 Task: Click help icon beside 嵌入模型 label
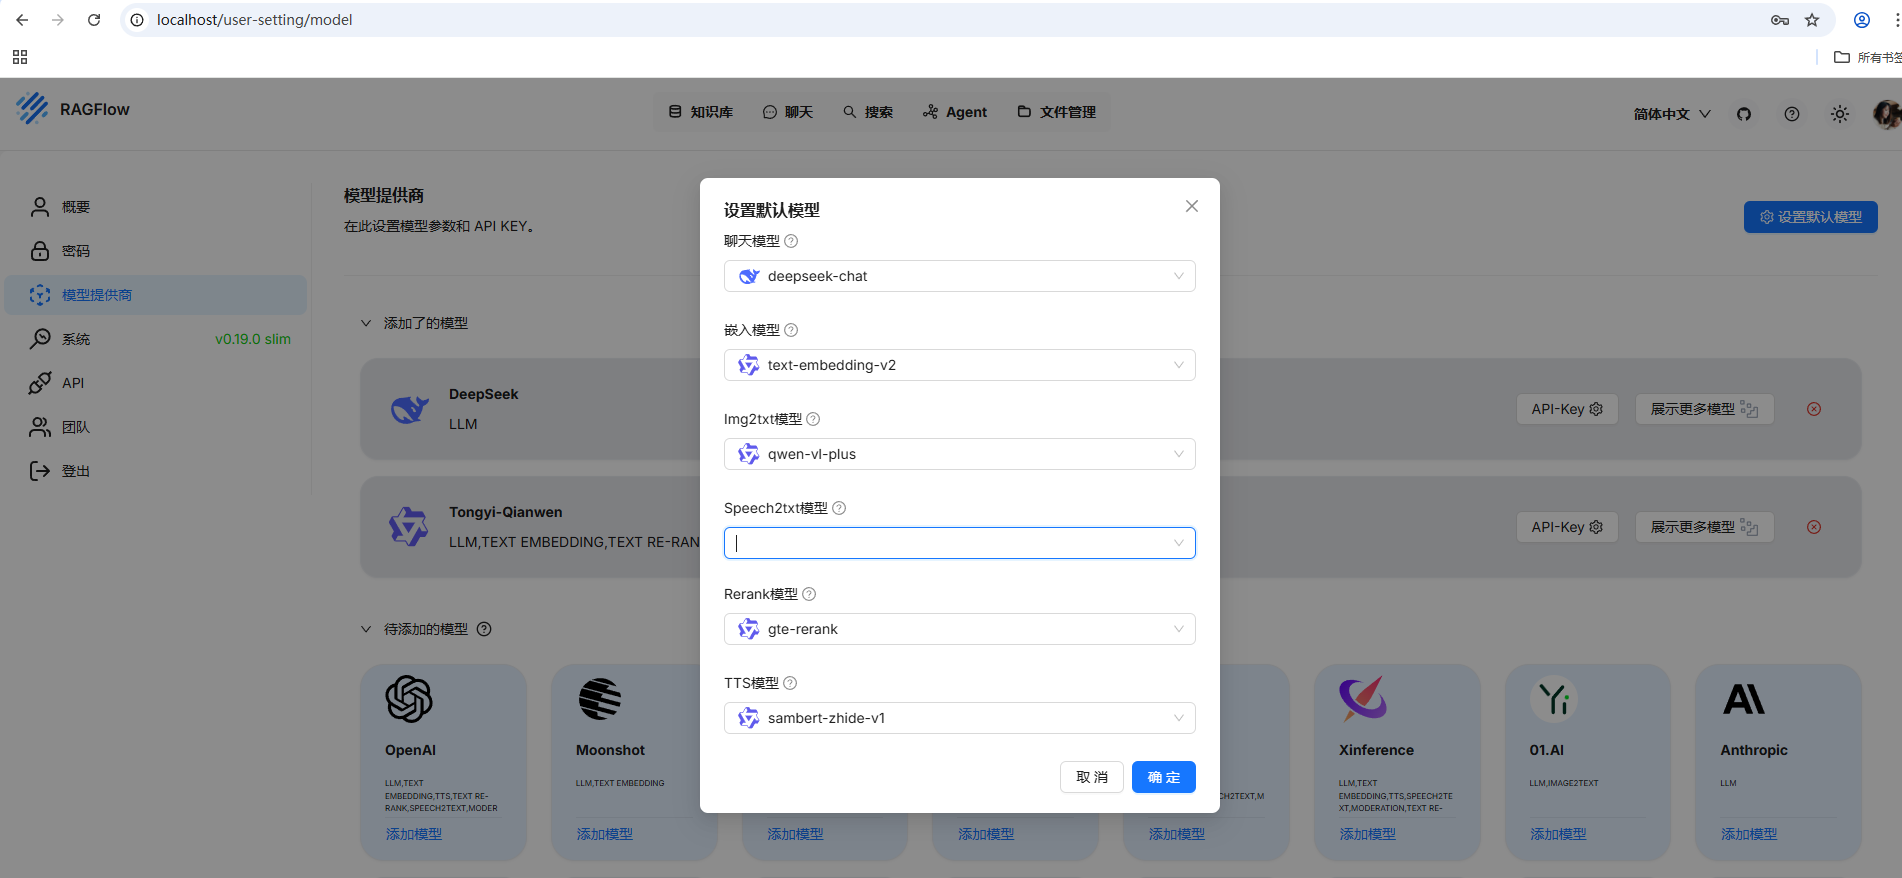point(791,330)
